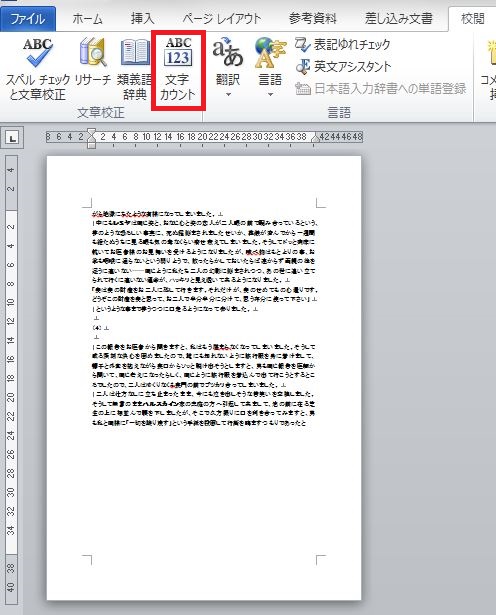Open 英文アシスタント

tap(343, 66)
